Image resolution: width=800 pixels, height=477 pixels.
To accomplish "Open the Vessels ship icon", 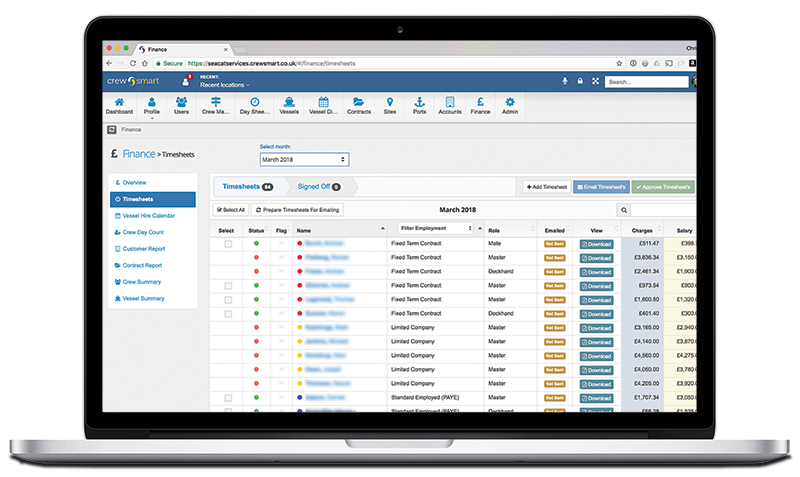I will click(289, 105).
